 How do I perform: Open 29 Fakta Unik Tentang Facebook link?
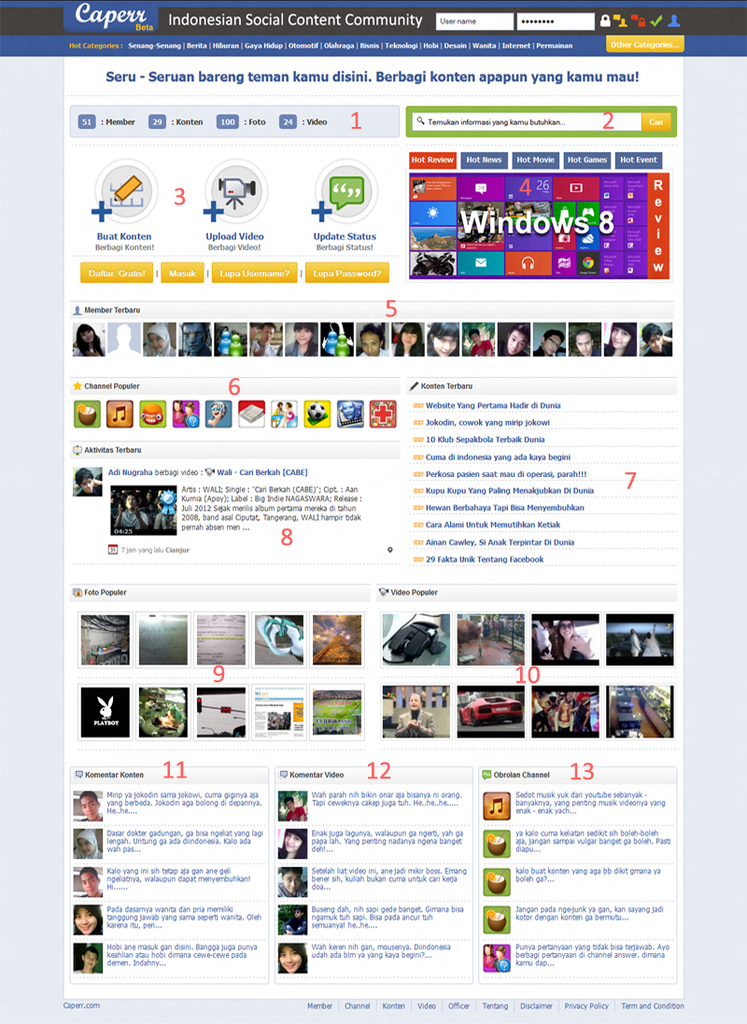point(485,560)
